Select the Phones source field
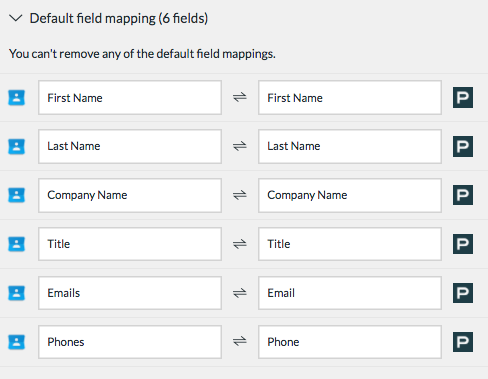This screenshot has width=488, height=379. click(130, 342)
